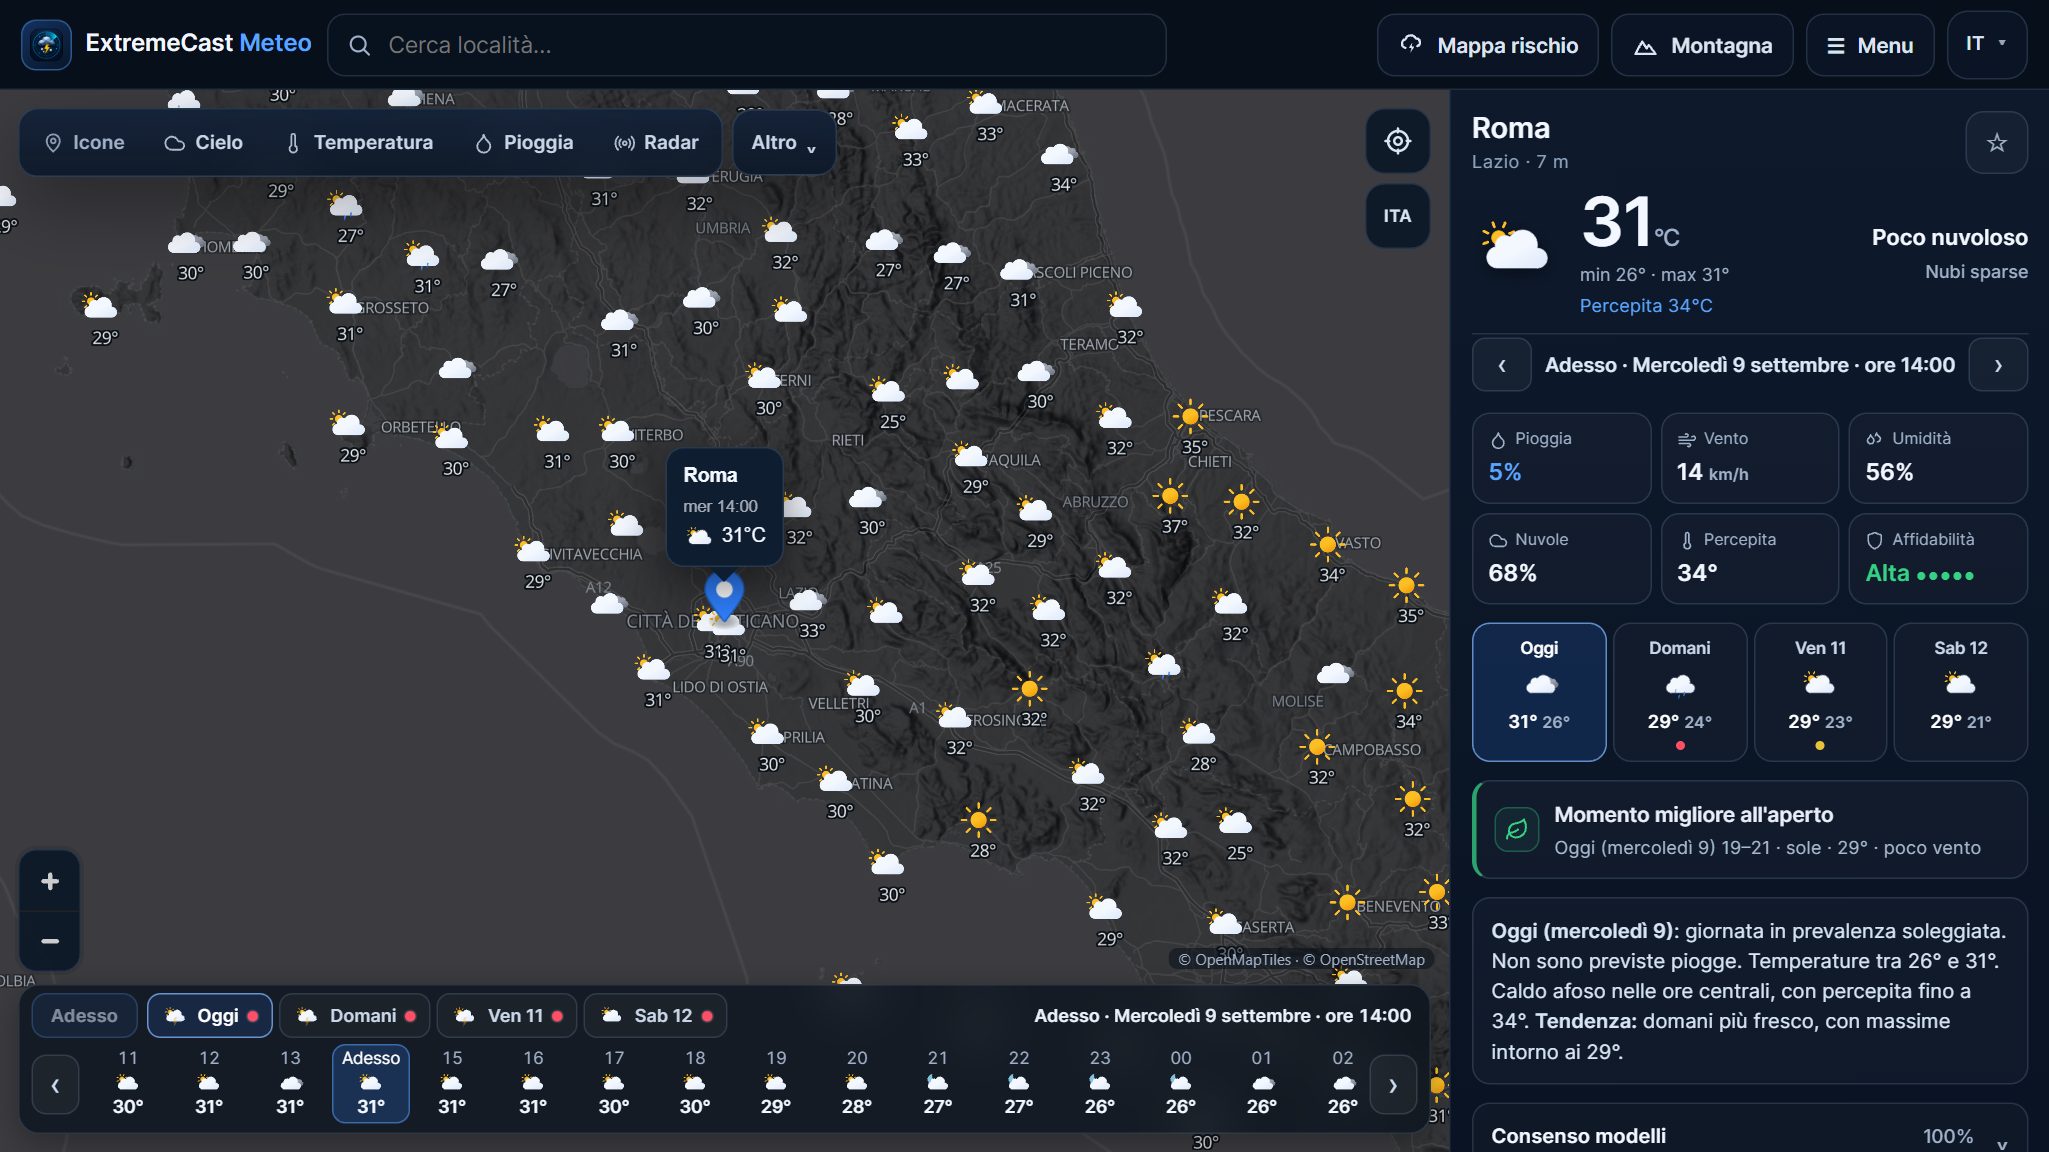2049x1152 pixels.
Task: Select the Adesso slot in hourly timeline
Action: click(371, 1083)
